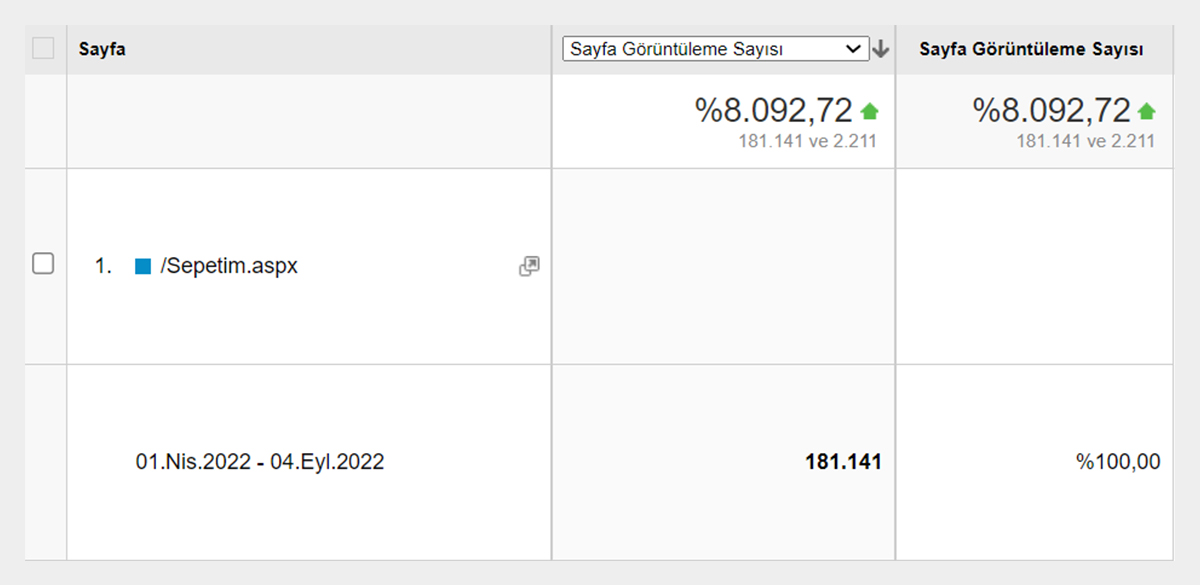Click the %8.092,72 total in first metric column
This screenshot has width=1200, height=585.
click(x=773, y=111)
